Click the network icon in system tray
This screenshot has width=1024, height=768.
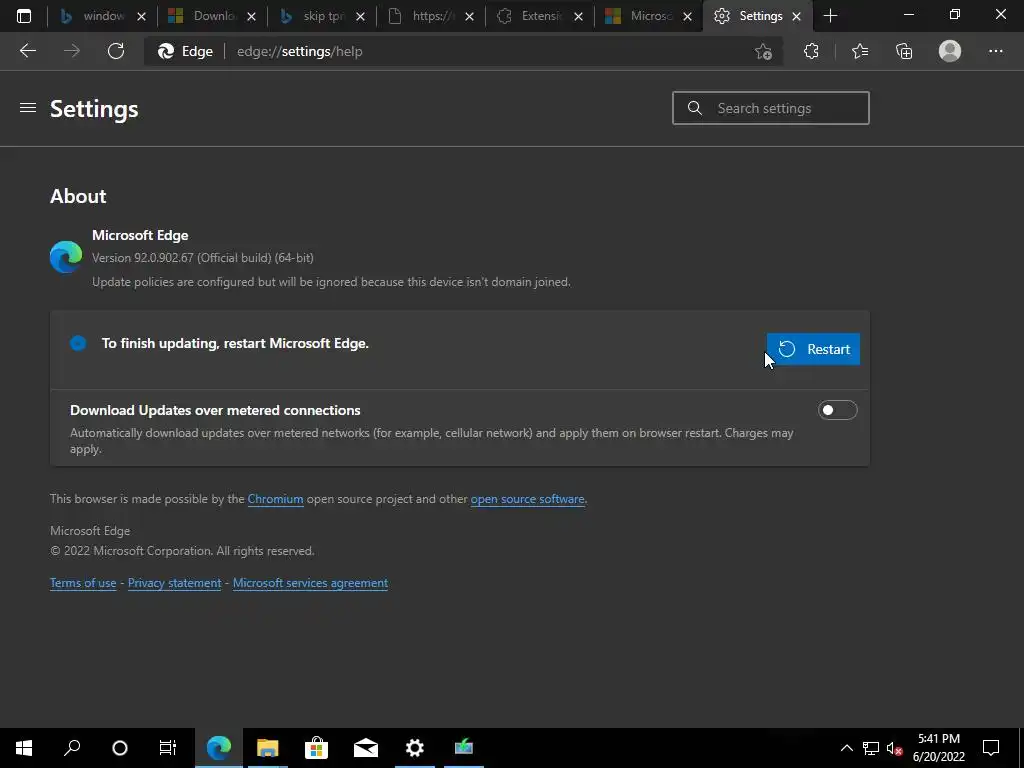click(871, 748)
